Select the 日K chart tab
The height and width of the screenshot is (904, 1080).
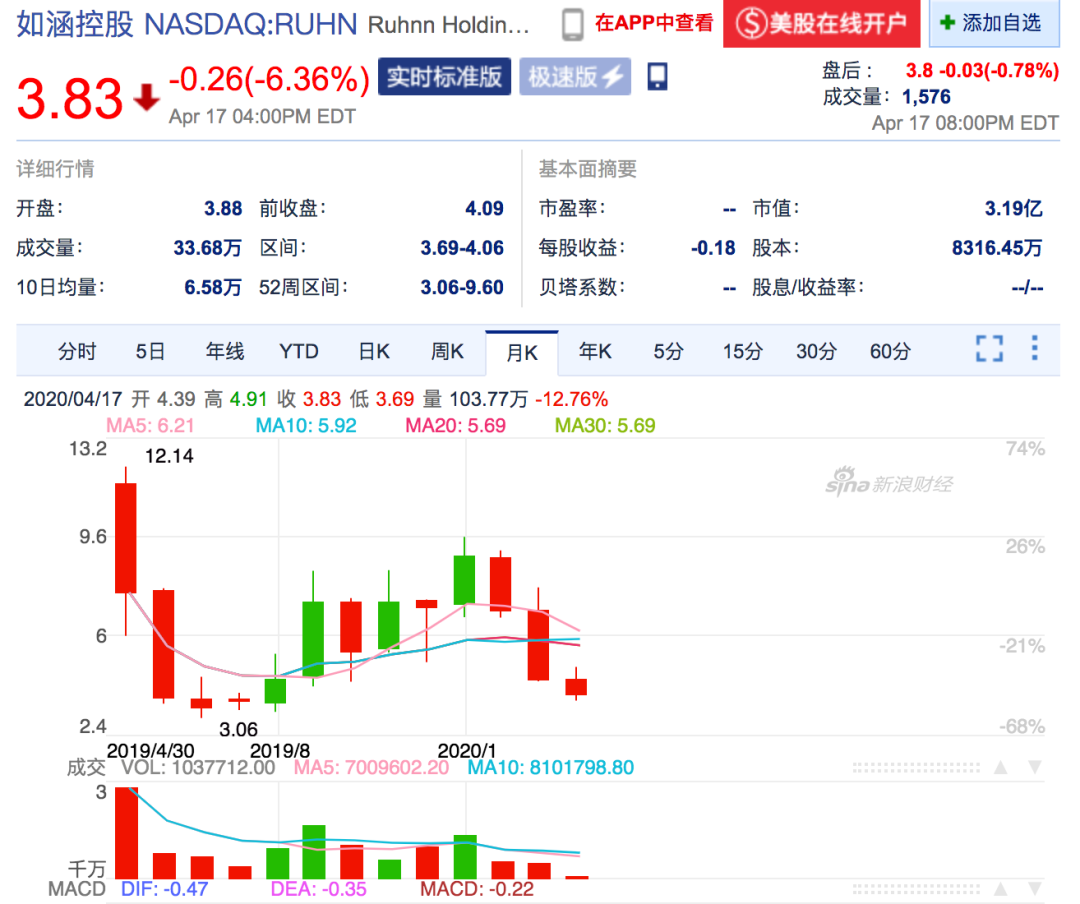pyautogui.click(x=374, y=351)
